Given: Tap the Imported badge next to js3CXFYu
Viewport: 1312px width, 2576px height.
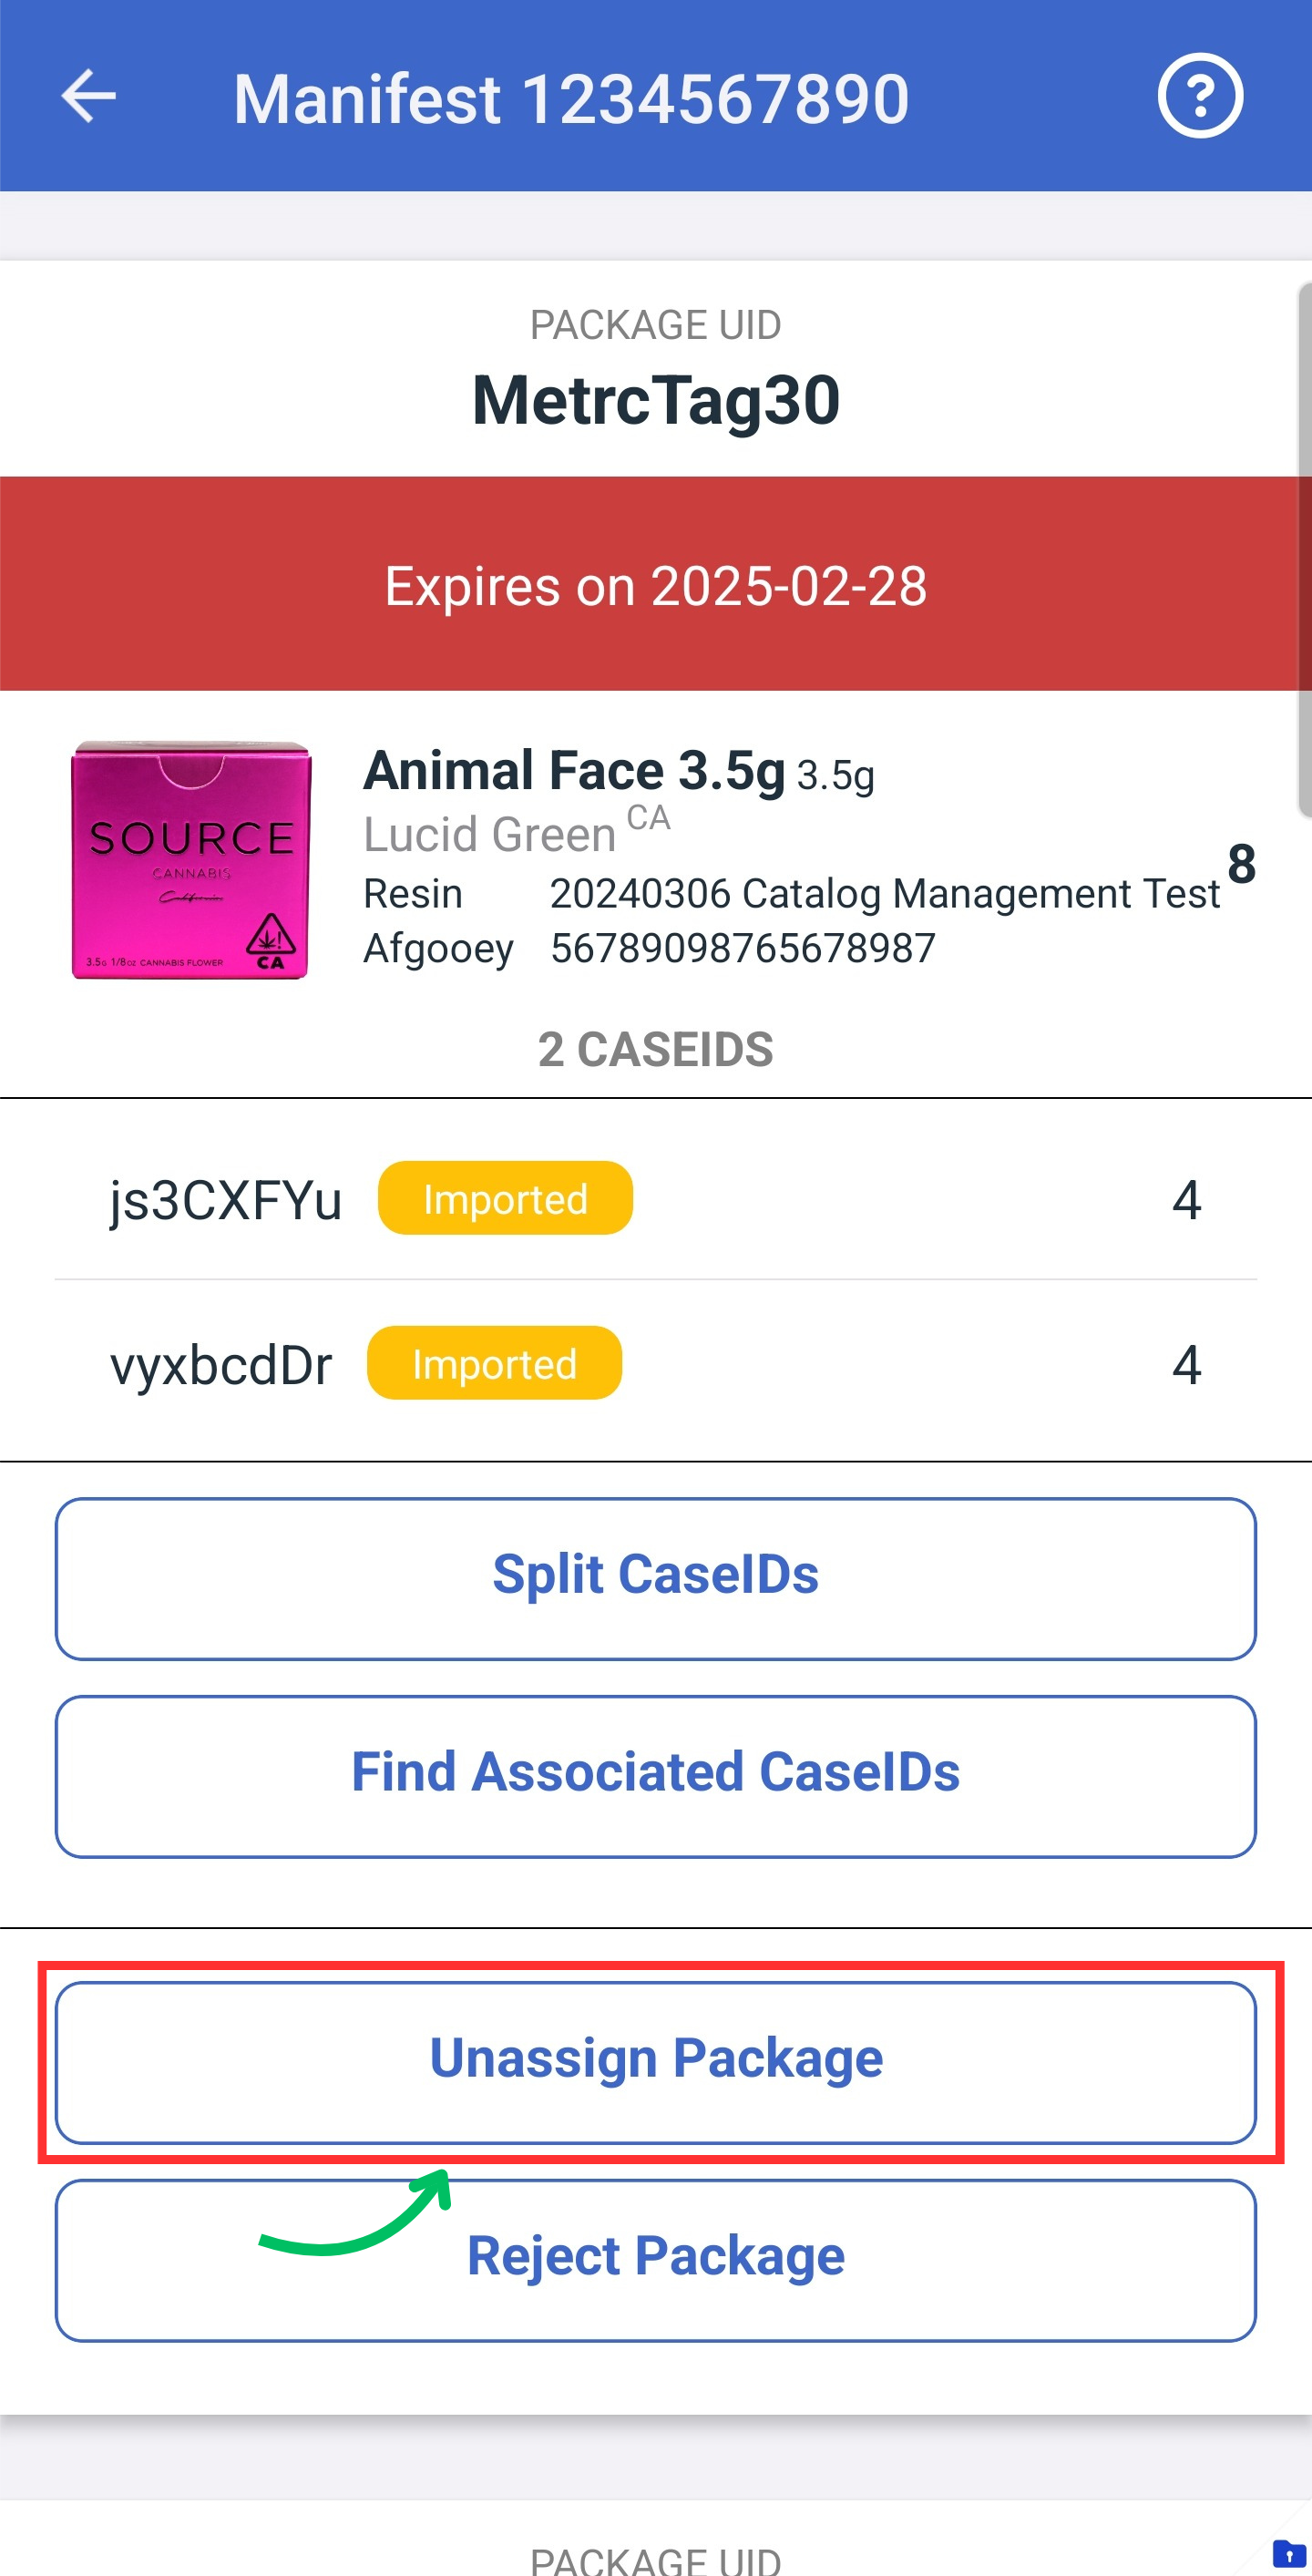Looking at the screenshot, I should tap(505, 1198).
